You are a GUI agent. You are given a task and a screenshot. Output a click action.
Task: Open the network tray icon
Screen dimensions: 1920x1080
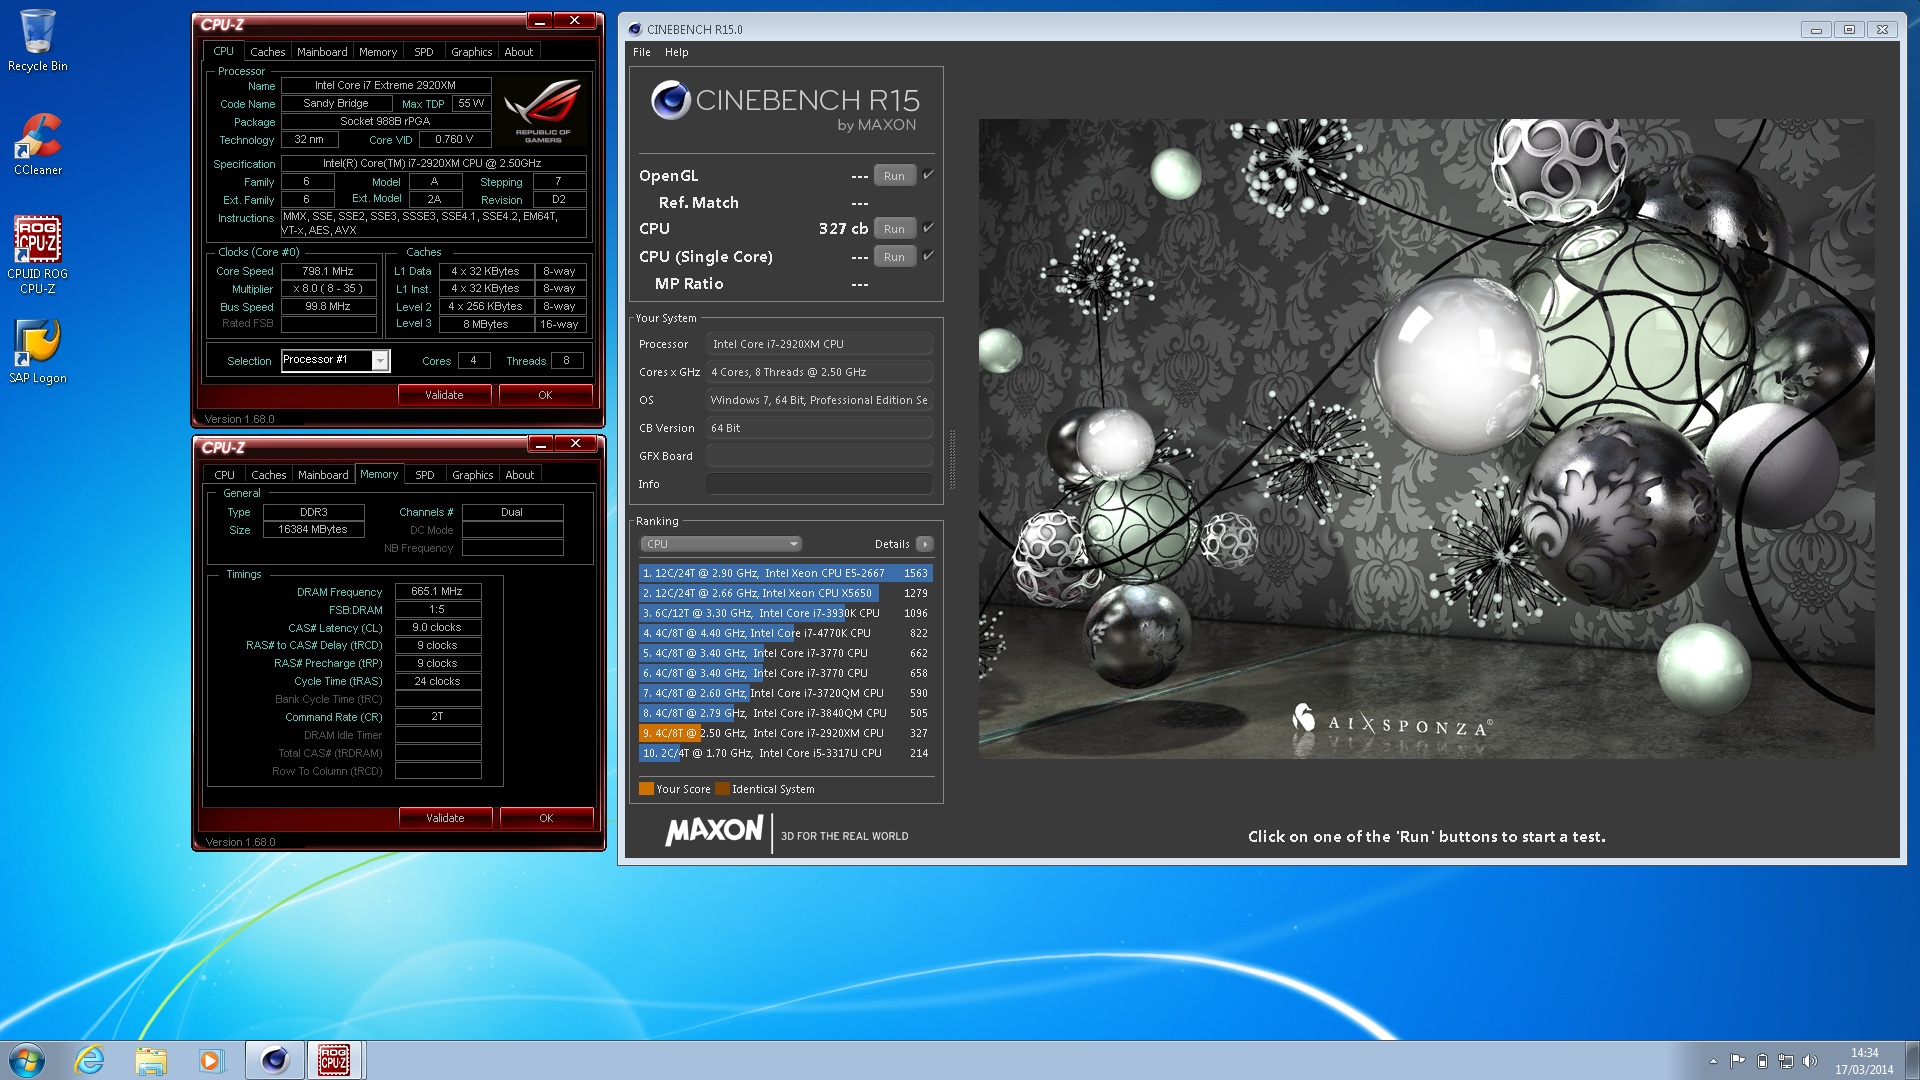(1785, 1061)
